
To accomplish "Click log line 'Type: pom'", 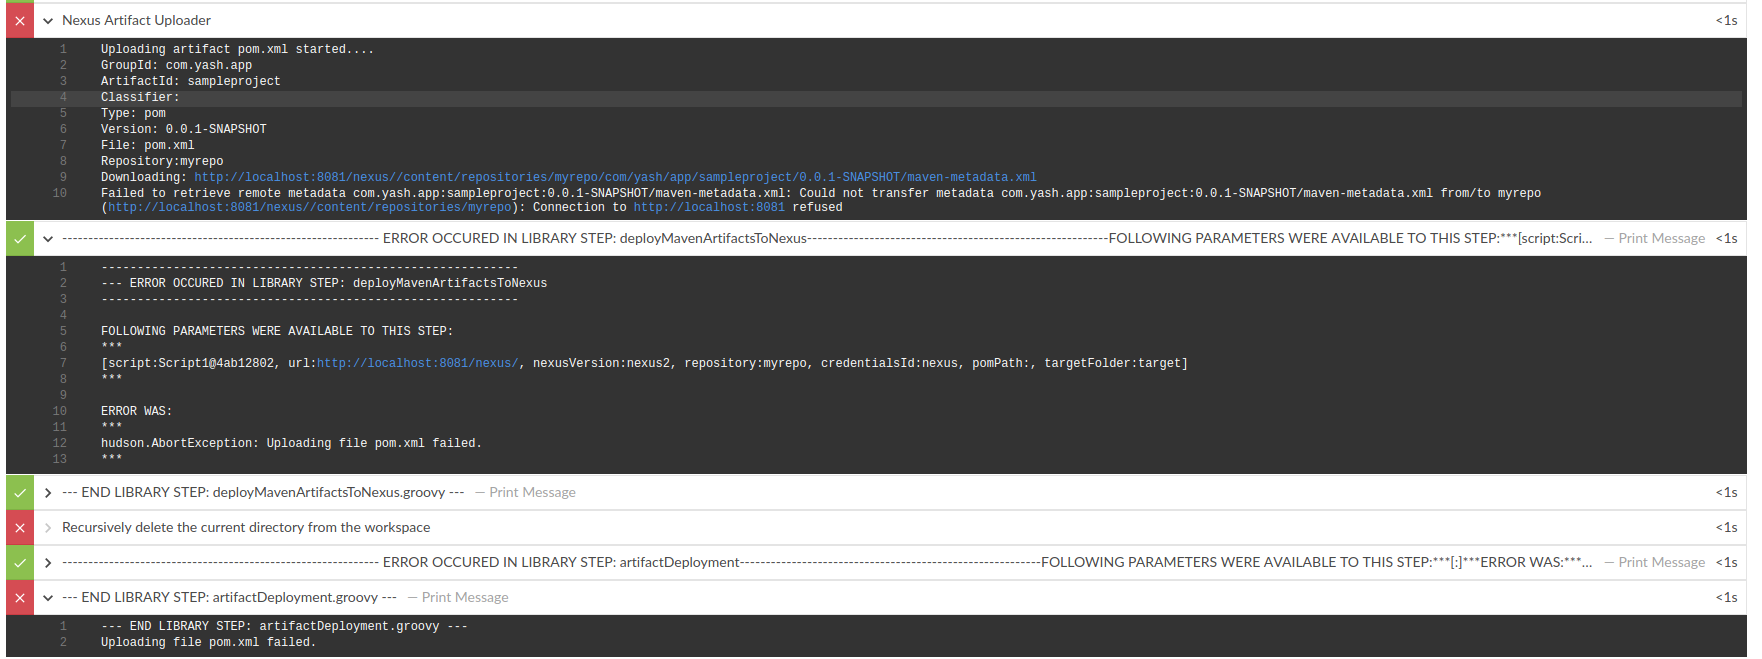I will [x=133, y=113].
